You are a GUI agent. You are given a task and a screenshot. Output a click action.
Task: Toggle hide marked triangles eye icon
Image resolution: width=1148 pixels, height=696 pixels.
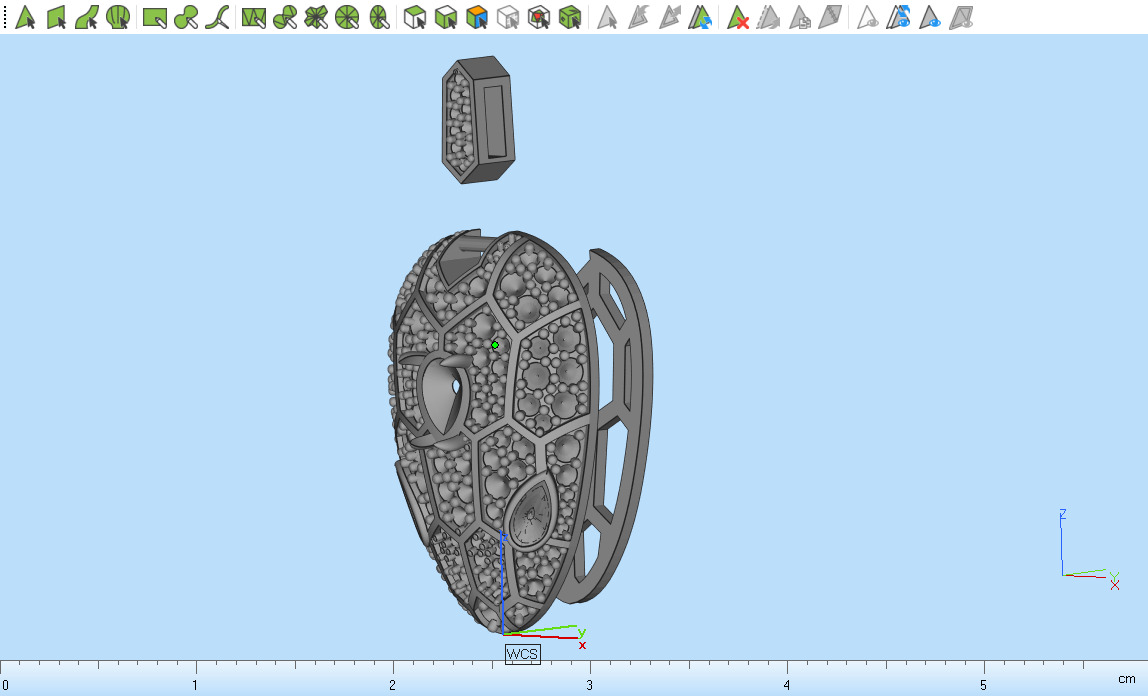[867, 16]
